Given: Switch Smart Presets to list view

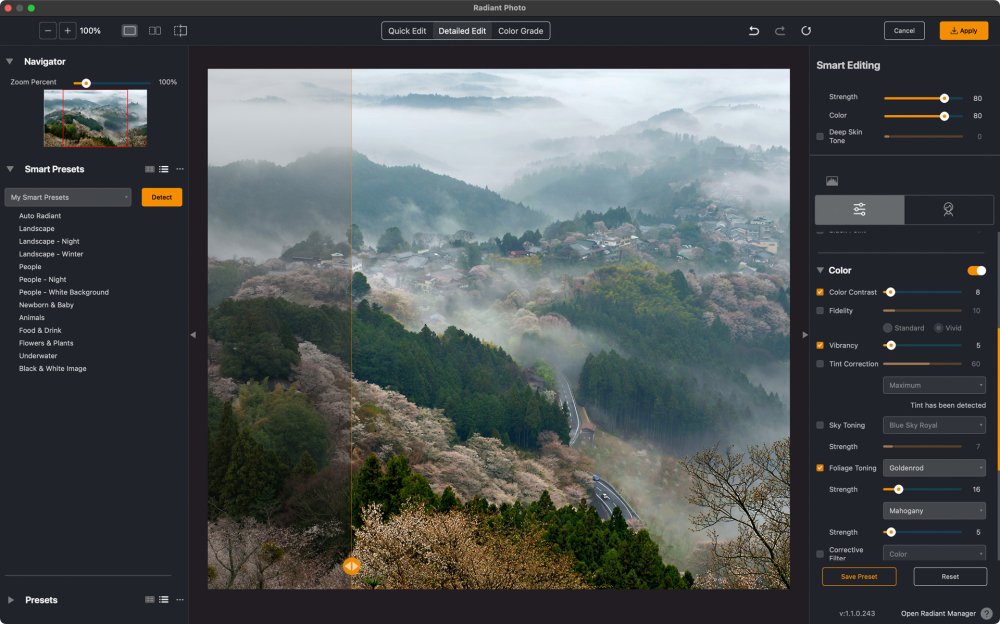Looking at the screenshot, I should (164, 169).
